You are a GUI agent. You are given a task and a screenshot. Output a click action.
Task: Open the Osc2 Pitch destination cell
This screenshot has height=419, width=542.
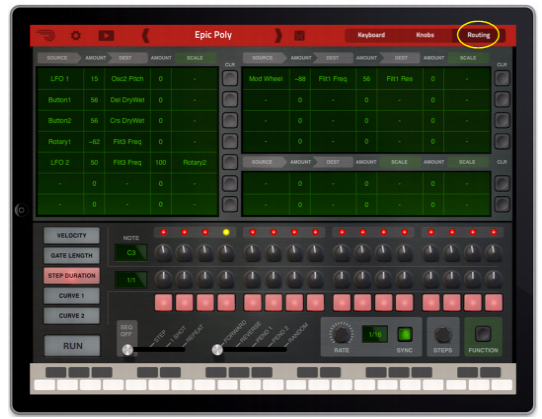click(x=127, y=79)
